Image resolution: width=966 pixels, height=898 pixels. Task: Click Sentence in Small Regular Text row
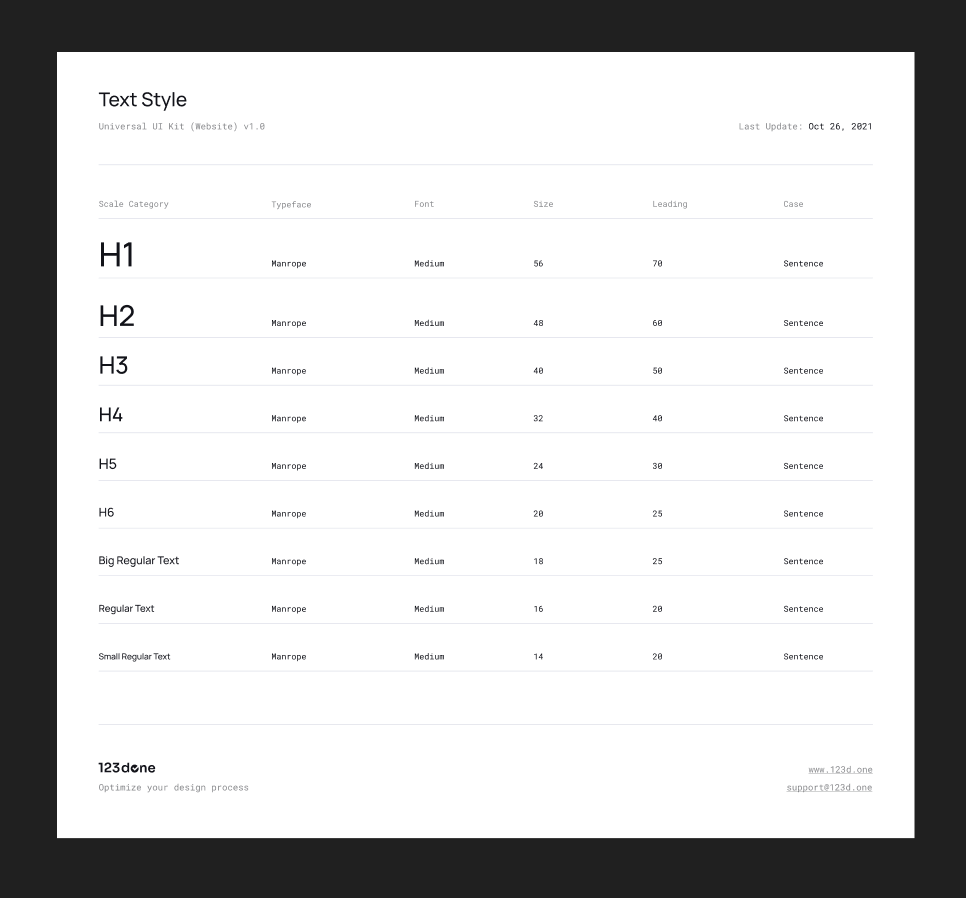point(803,657)
